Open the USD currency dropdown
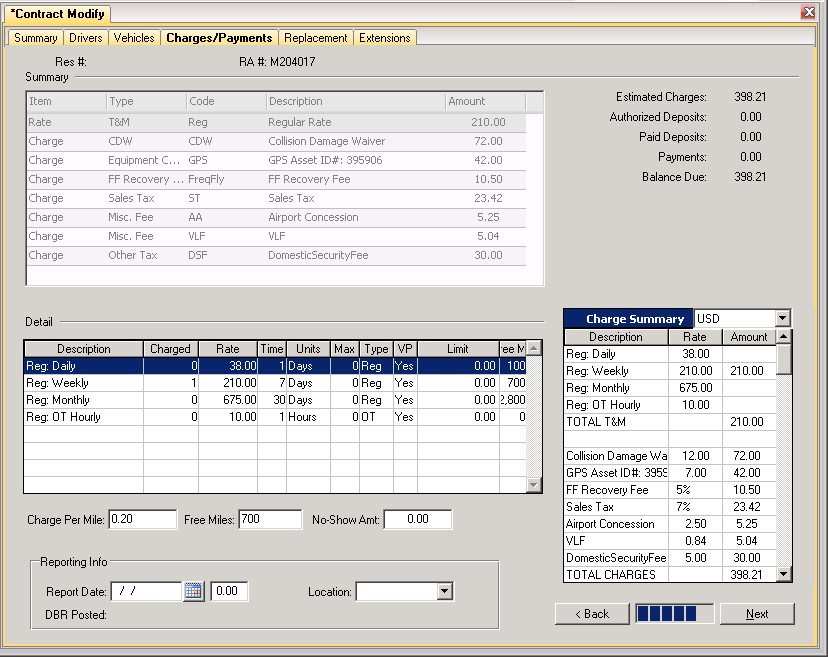 tap(783, 318)
